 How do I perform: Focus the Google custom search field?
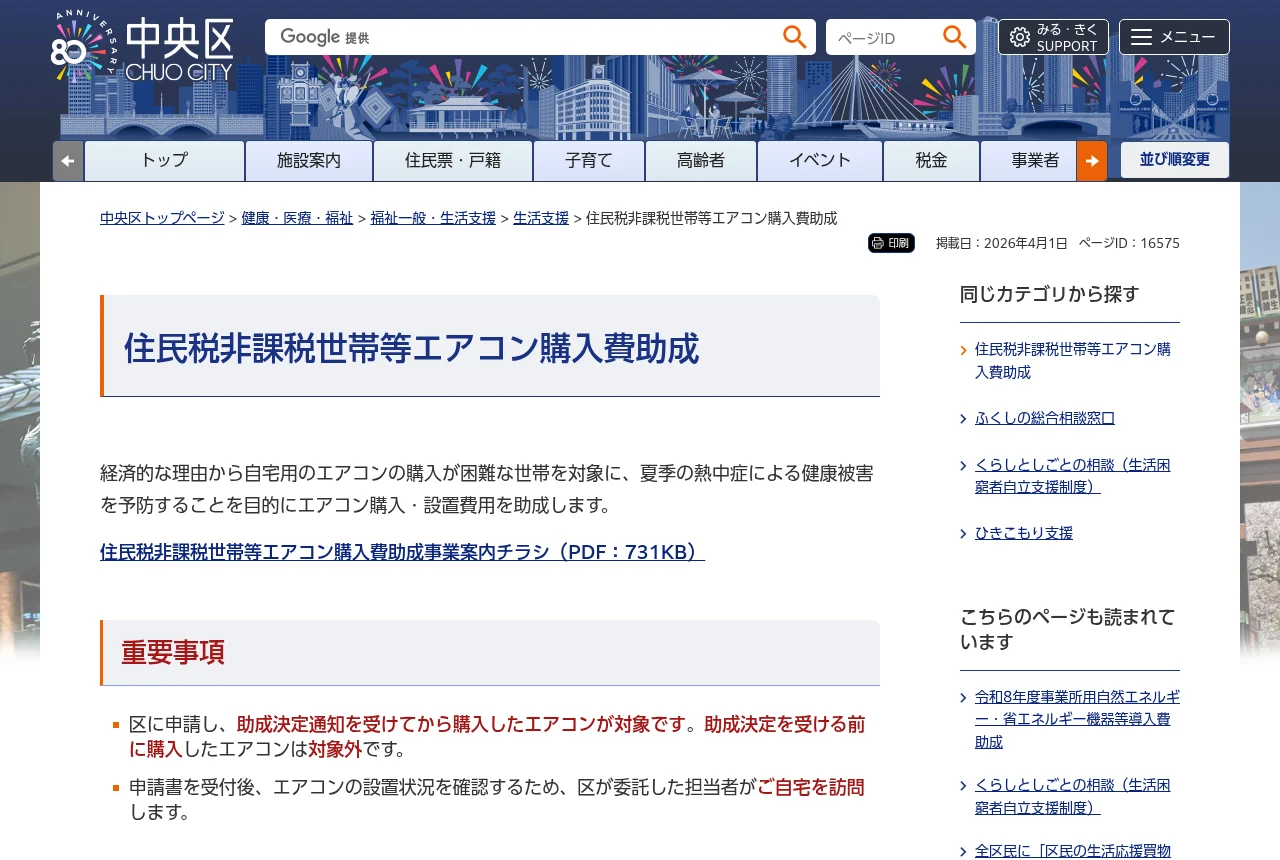(x=522, y=37)
